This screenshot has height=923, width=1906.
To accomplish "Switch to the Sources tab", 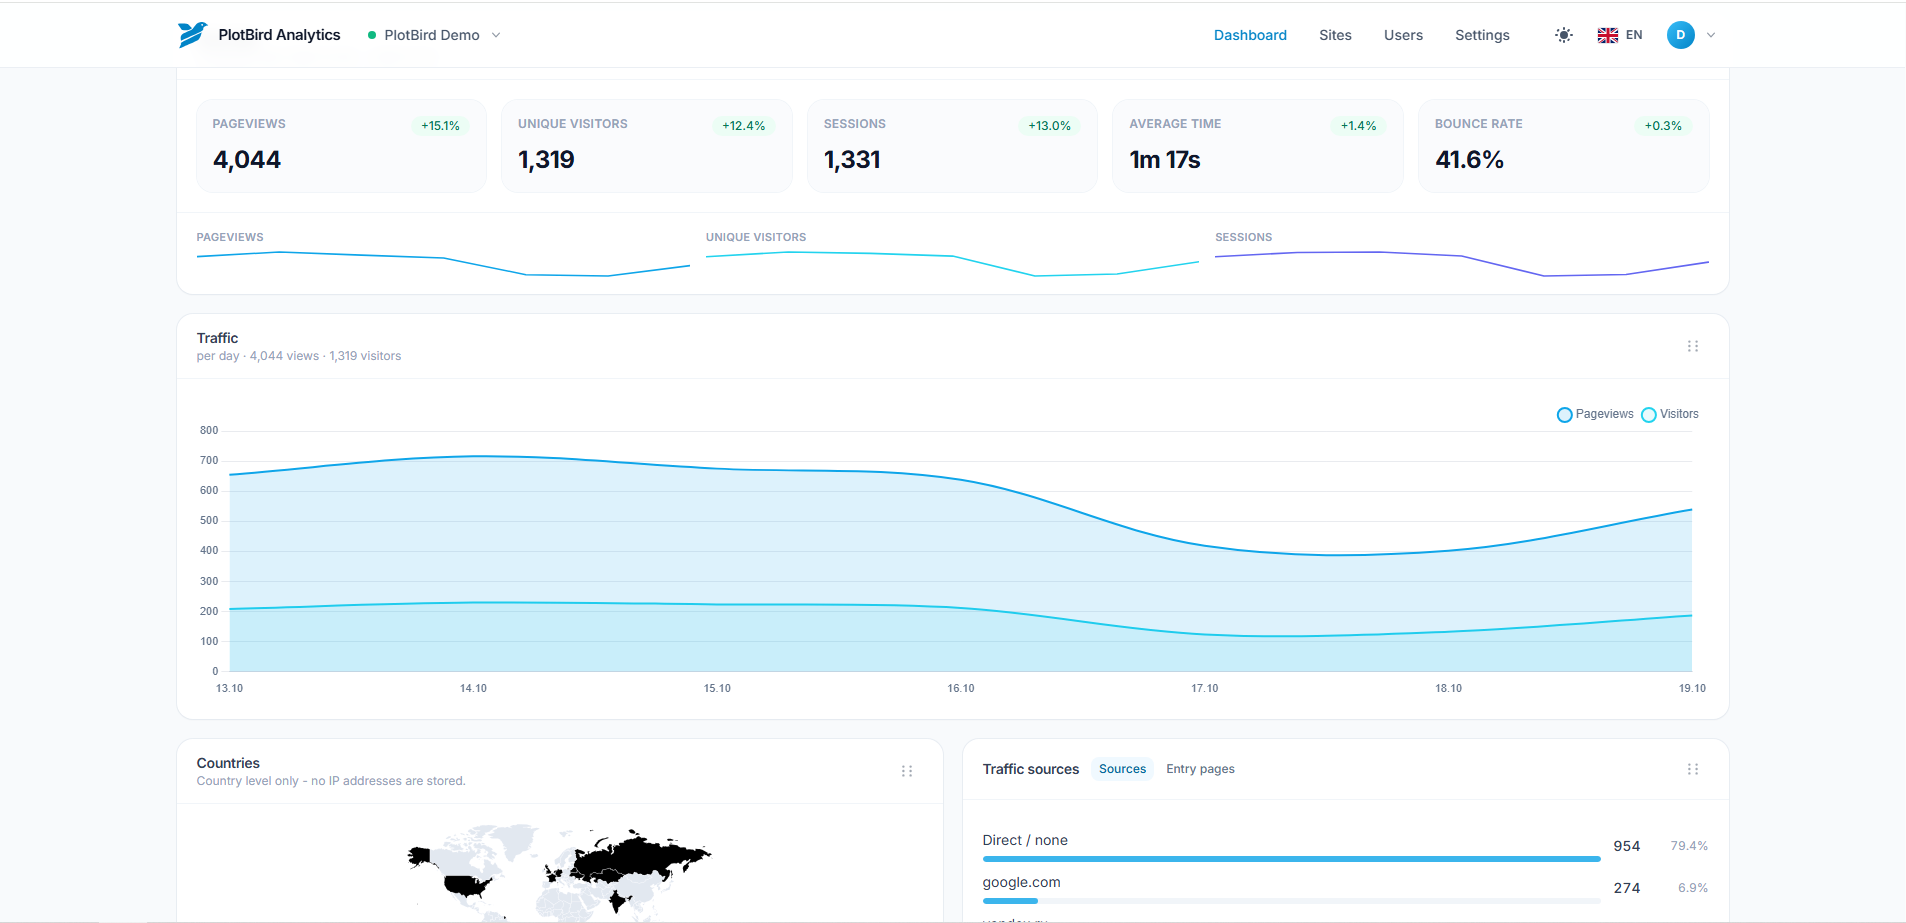I will pos(1122,769).
